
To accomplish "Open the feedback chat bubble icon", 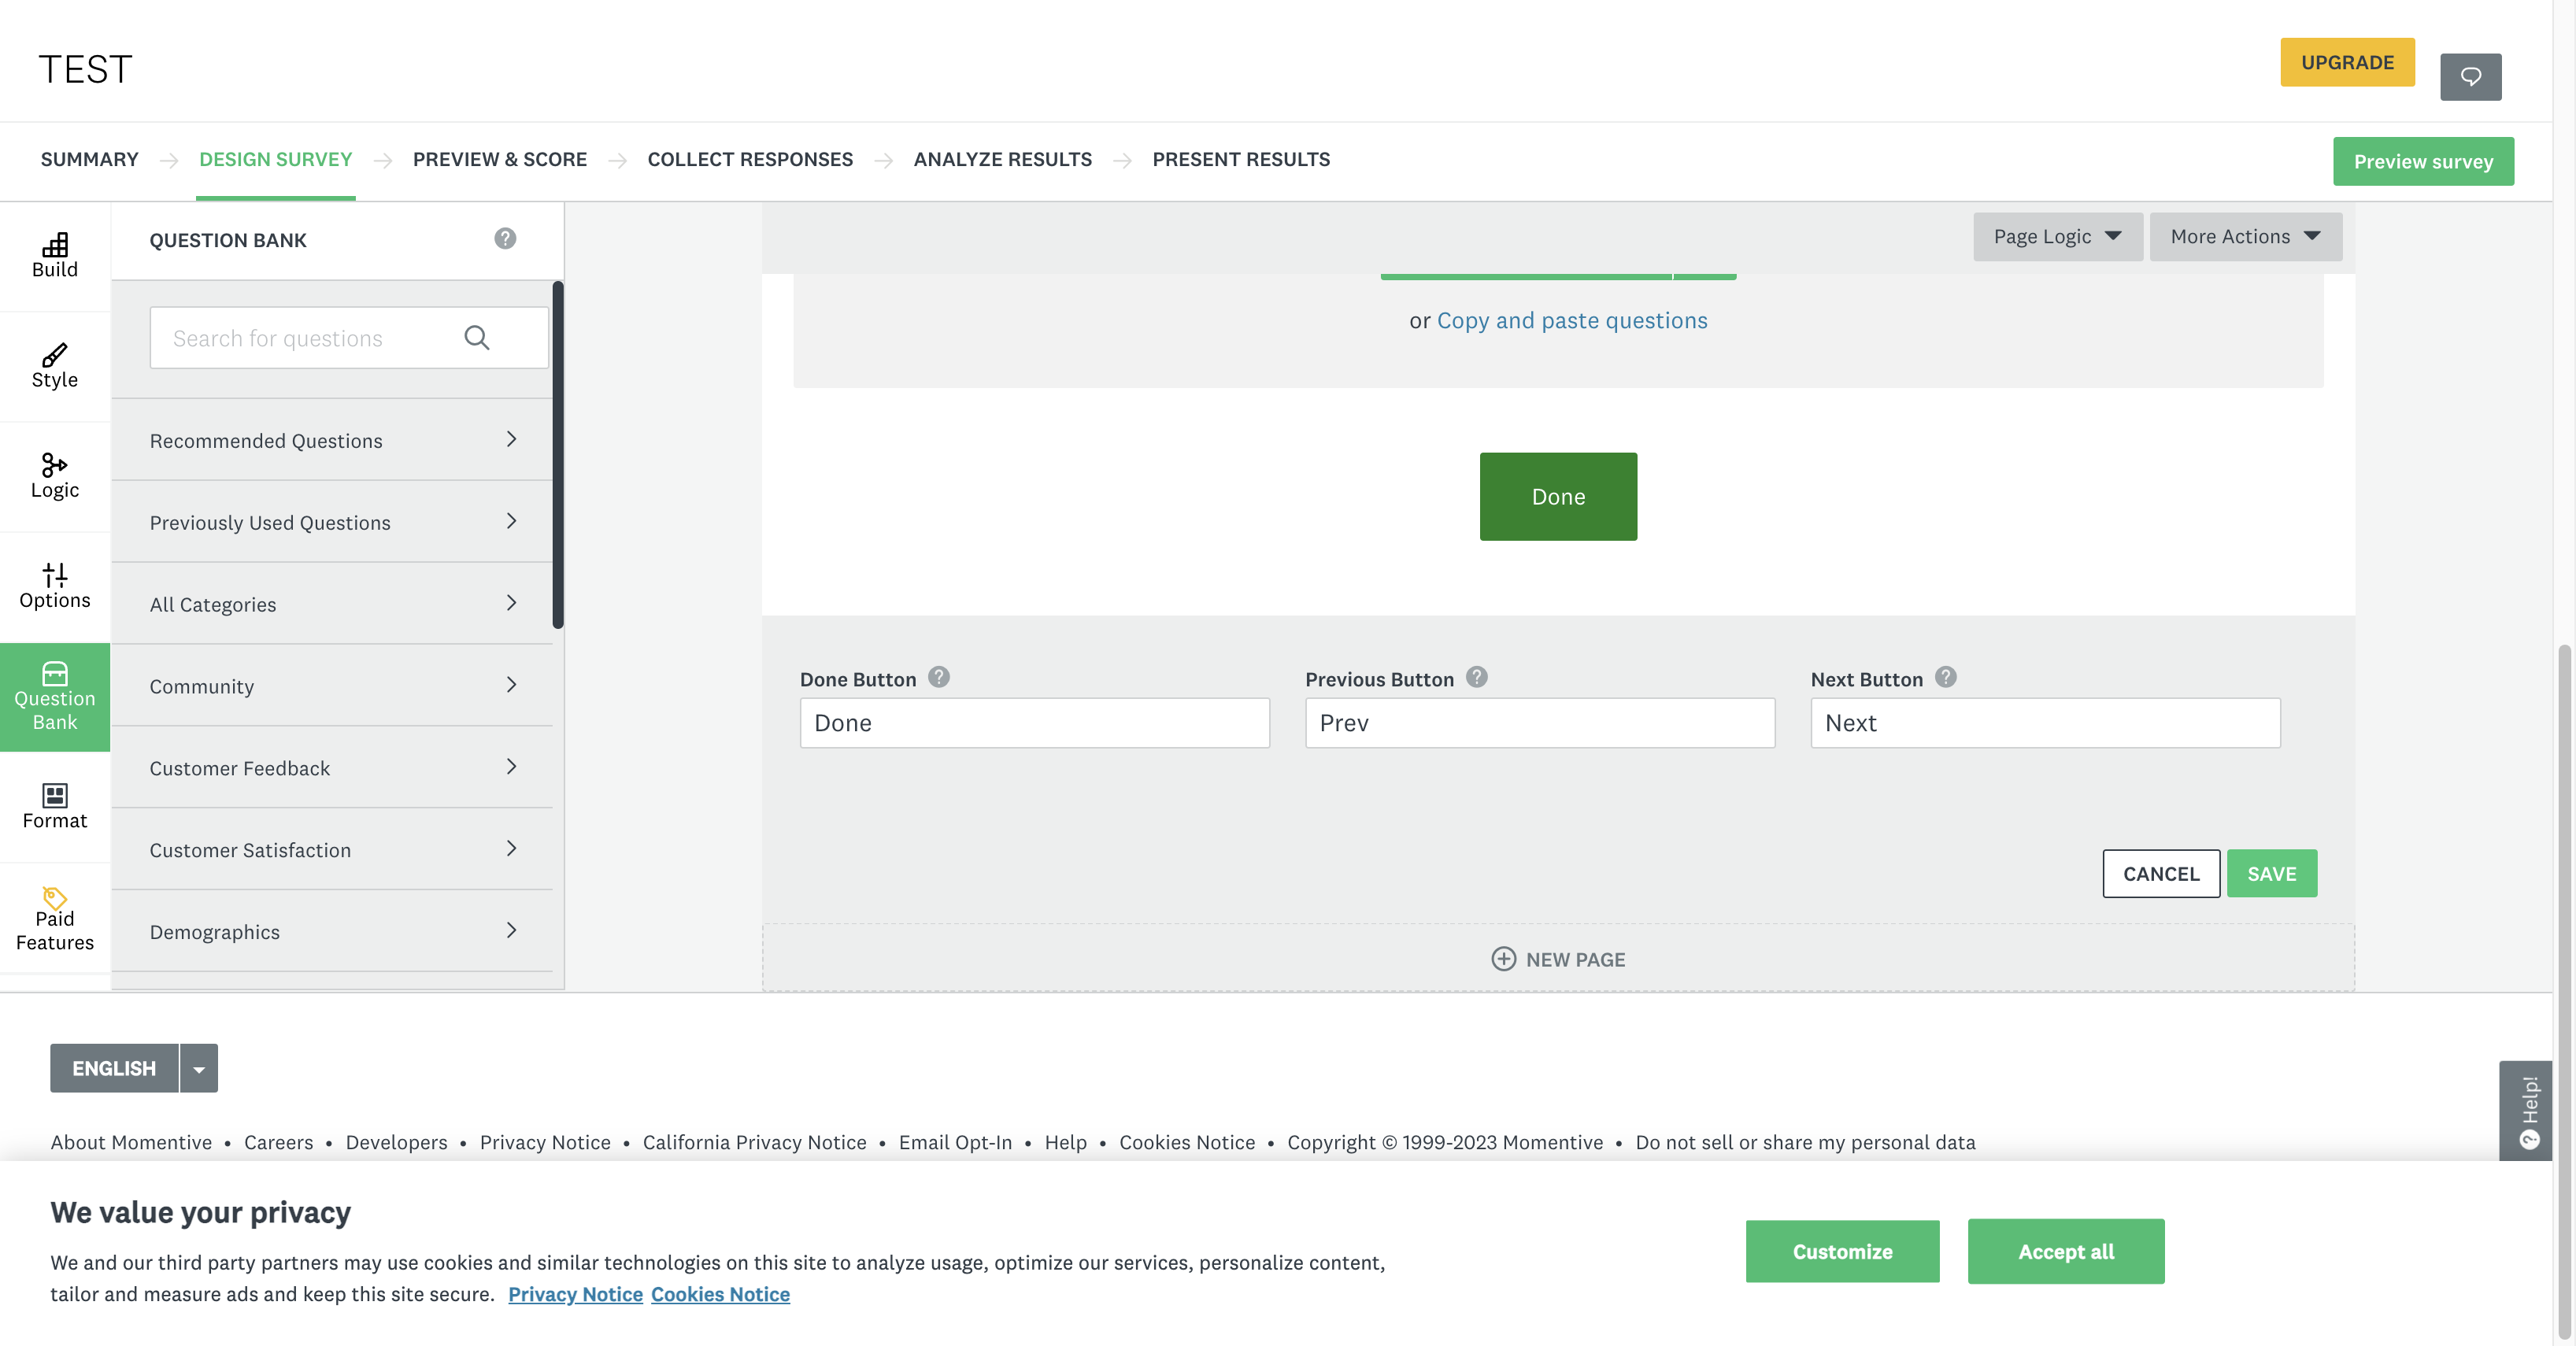I will pos(2470,77).
